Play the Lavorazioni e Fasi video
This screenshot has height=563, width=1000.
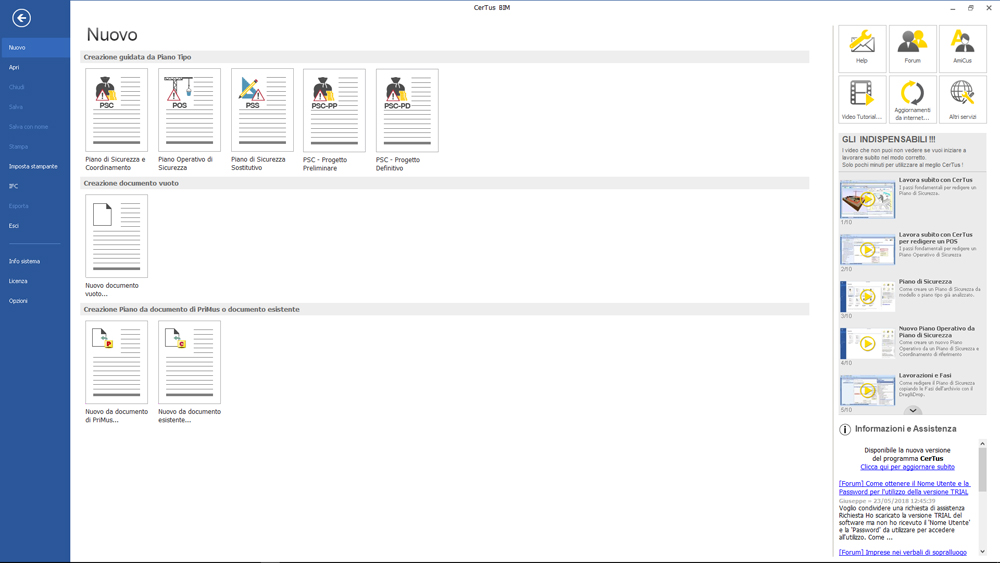pos(867,390)
